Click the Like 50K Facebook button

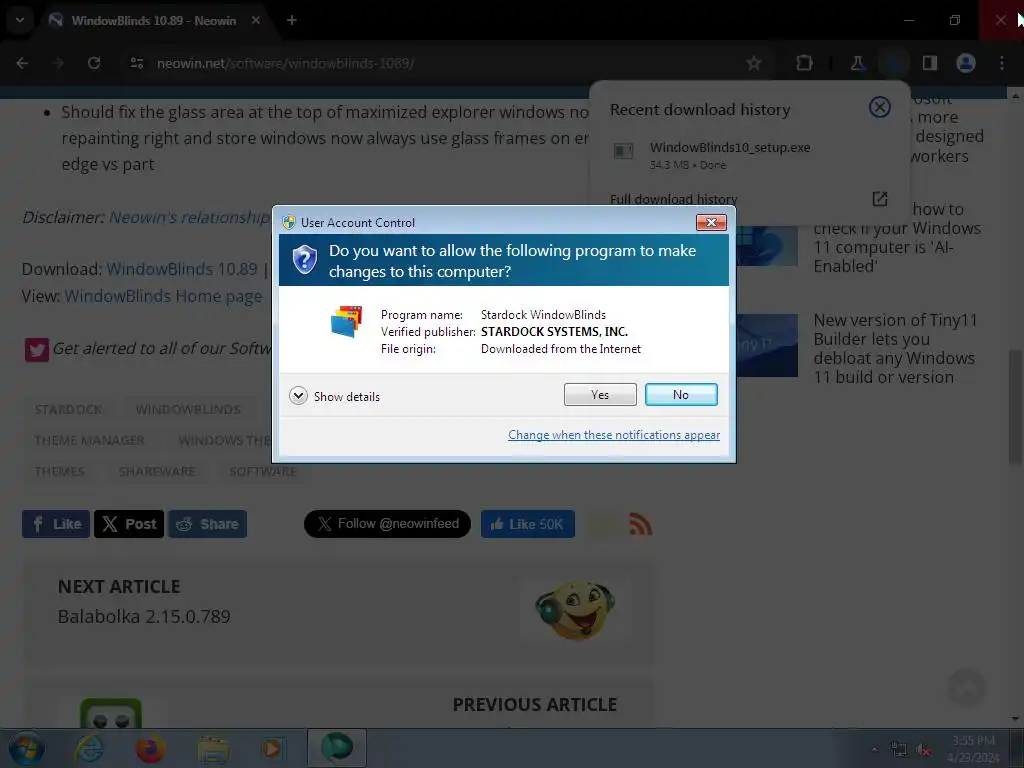pos(528,524)
